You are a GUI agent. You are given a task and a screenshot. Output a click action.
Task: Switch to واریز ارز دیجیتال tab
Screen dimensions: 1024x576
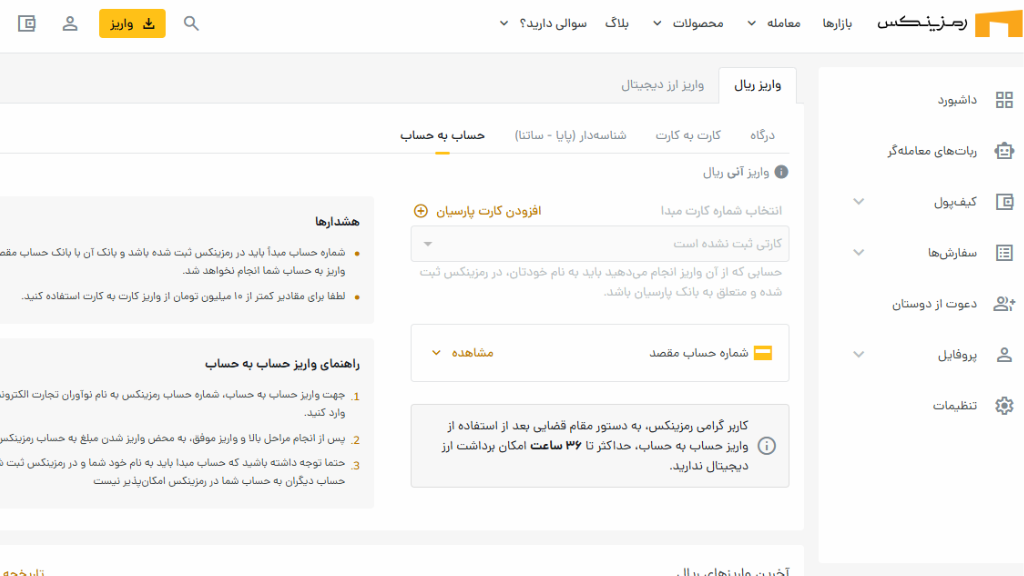tap(662, 85)
